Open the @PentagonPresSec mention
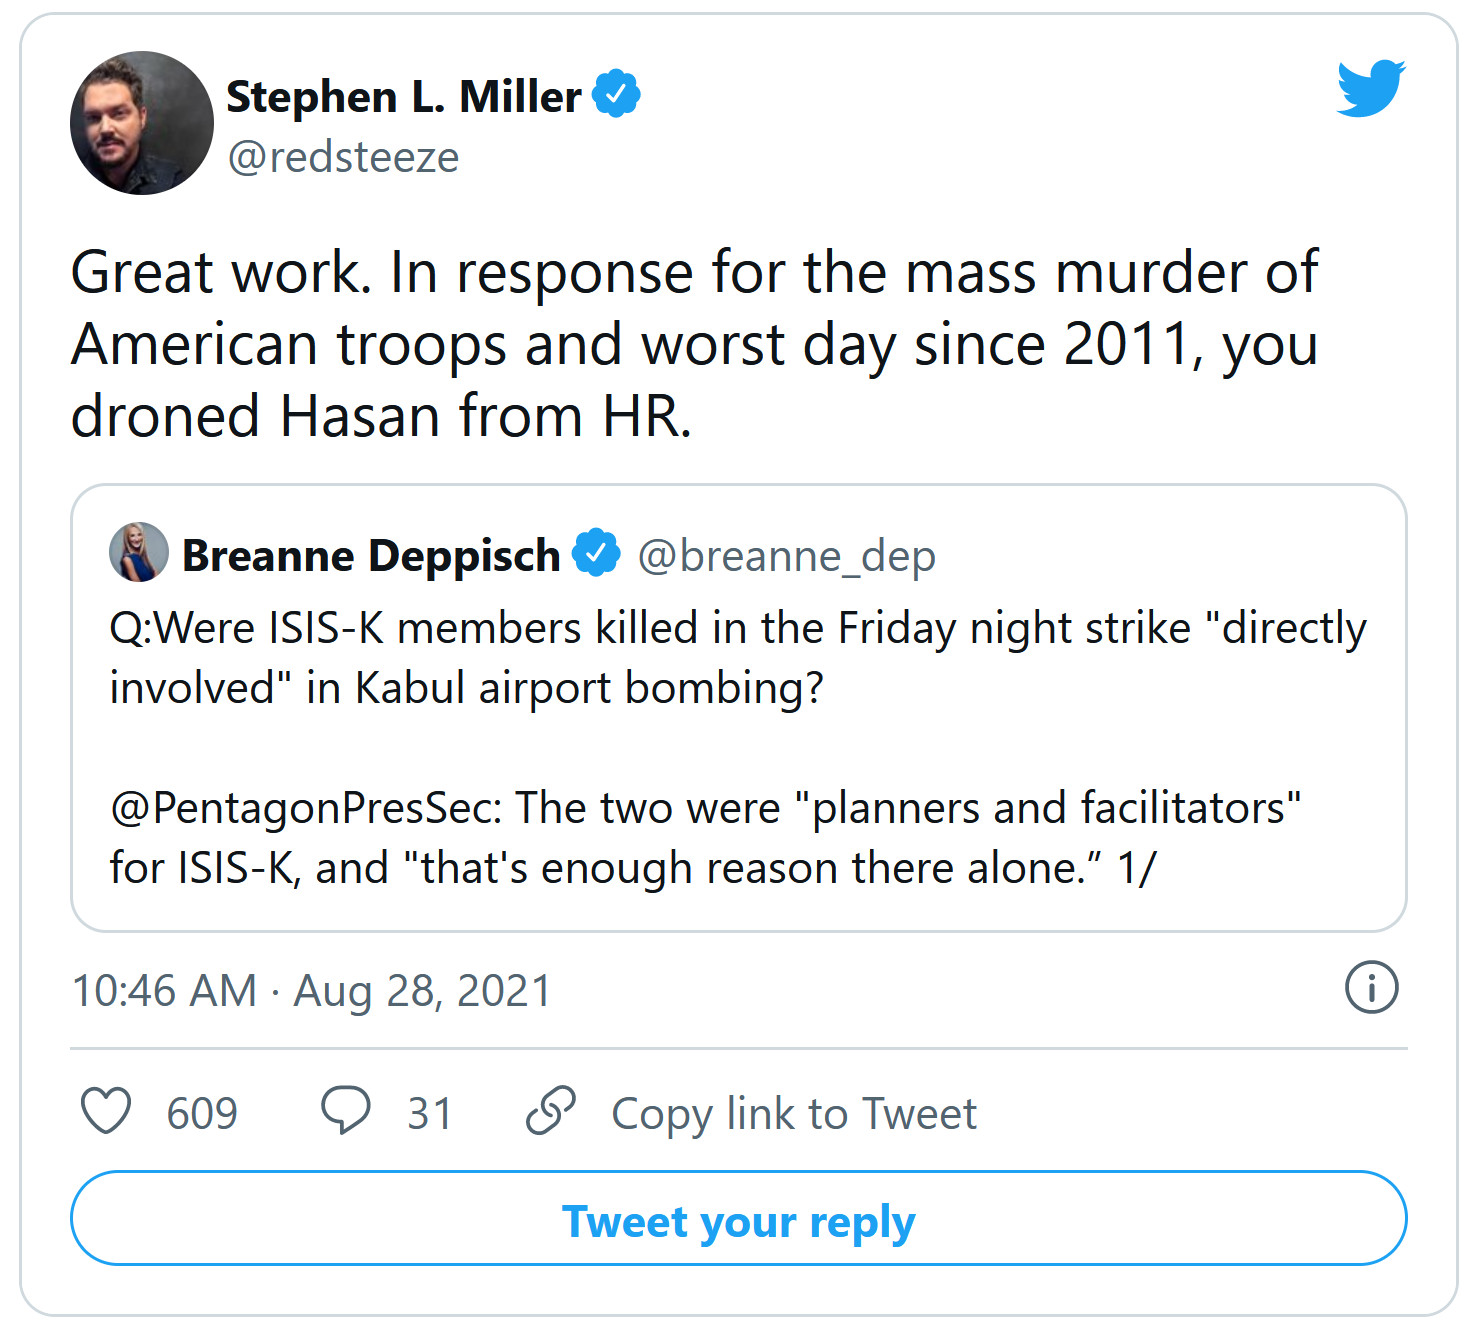 point(306,808)
